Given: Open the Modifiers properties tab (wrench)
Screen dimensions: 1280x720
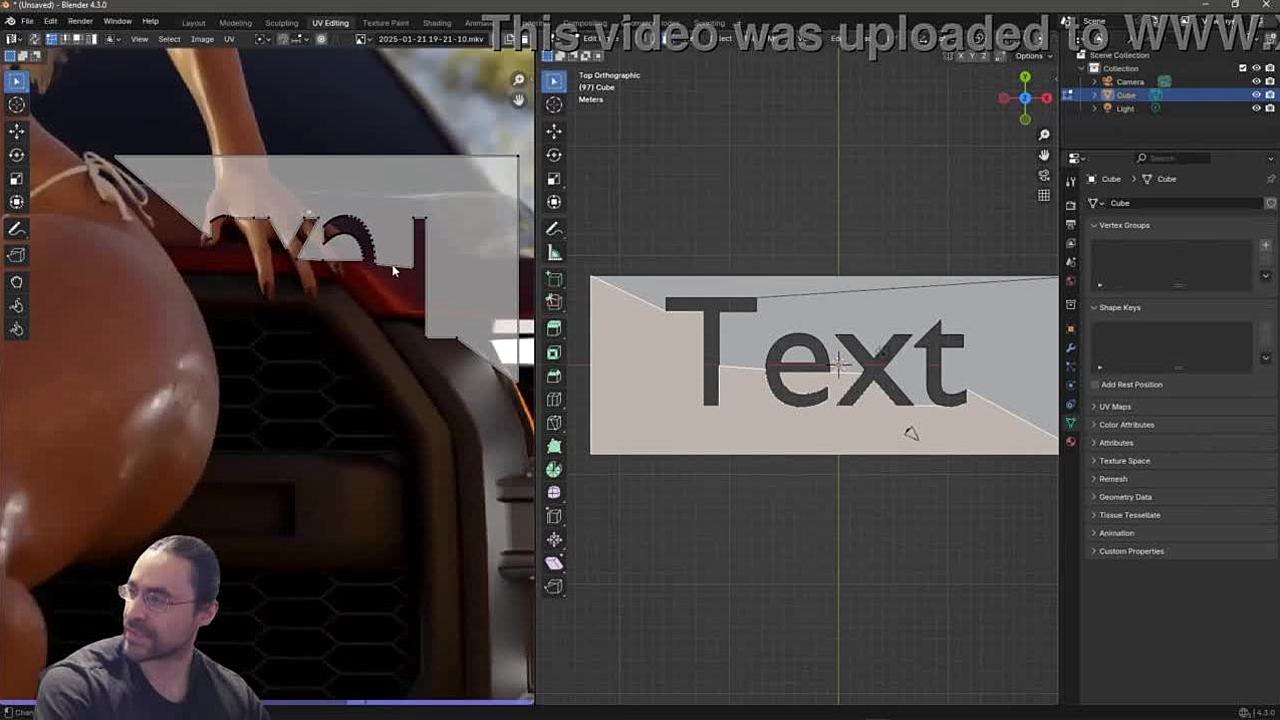Looking at the screenshot, I should tap(1071, 347).
